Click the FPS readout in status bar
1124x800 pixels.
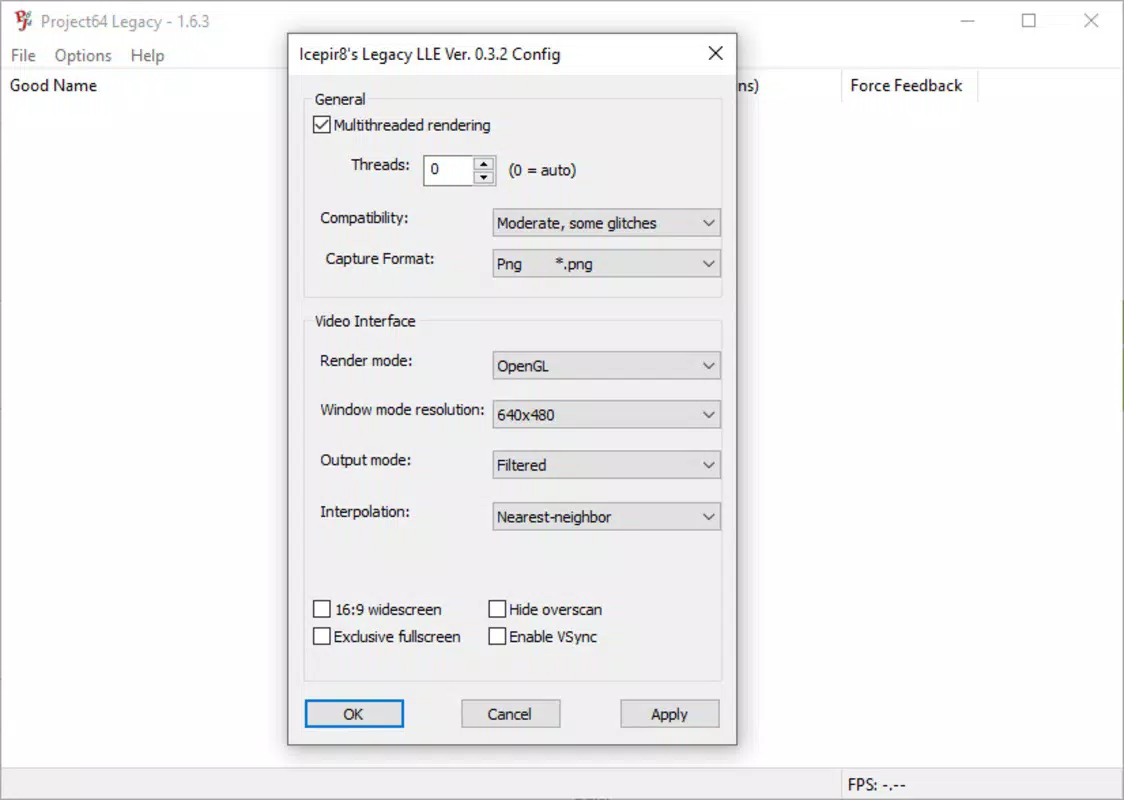(877, 785)
